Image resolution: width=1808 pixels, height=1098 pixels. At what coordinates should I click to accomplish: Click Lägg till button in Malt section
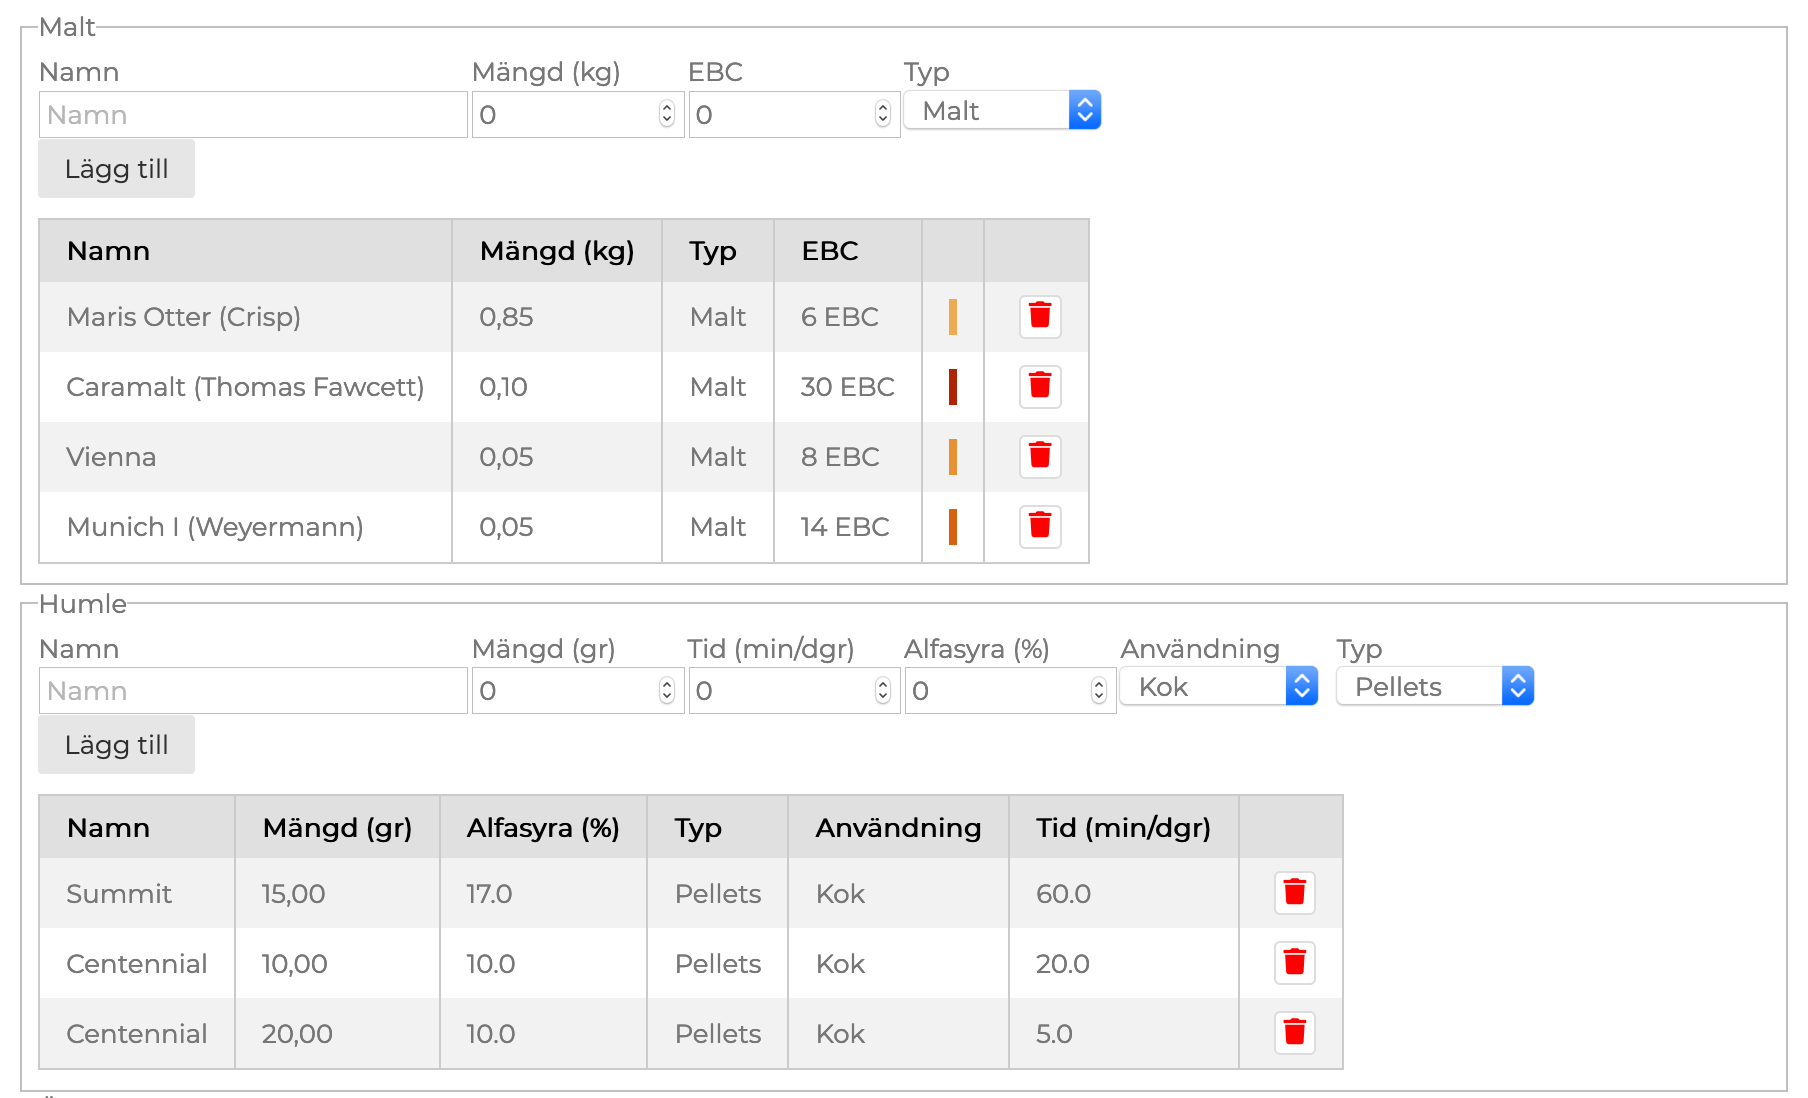[x=116, y=168]
